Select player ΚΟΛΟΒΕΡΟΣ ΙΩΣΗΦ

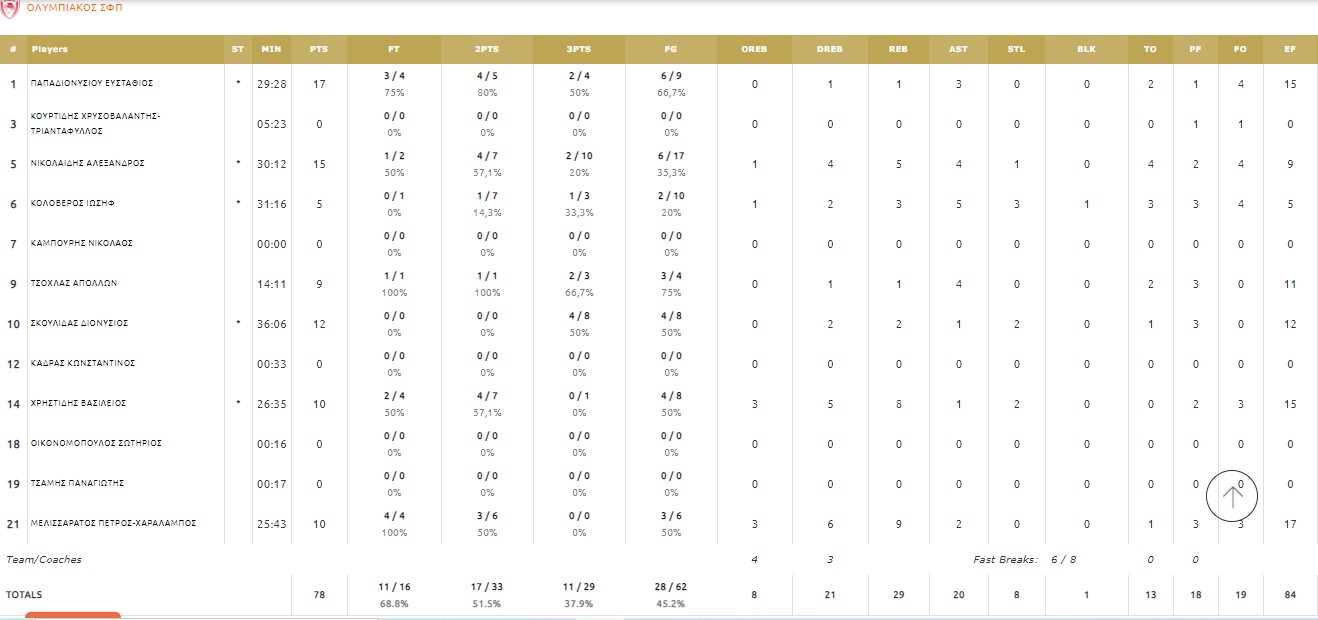73,204
